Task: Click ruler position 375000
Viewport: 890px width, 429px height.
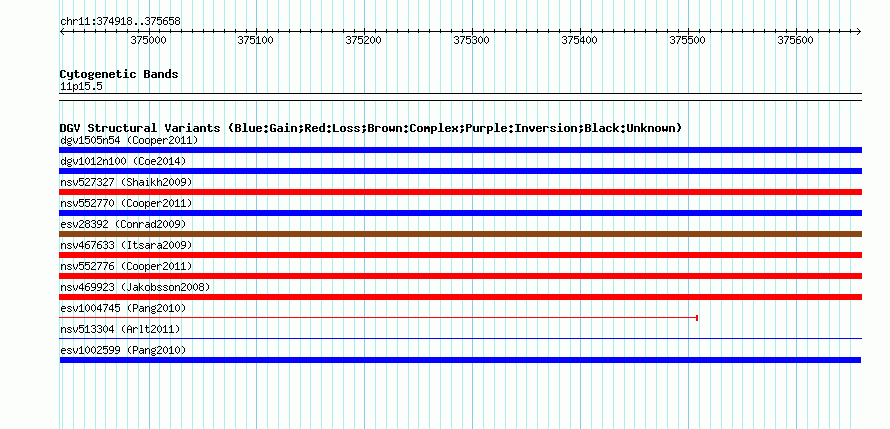Action: [148, 40]
